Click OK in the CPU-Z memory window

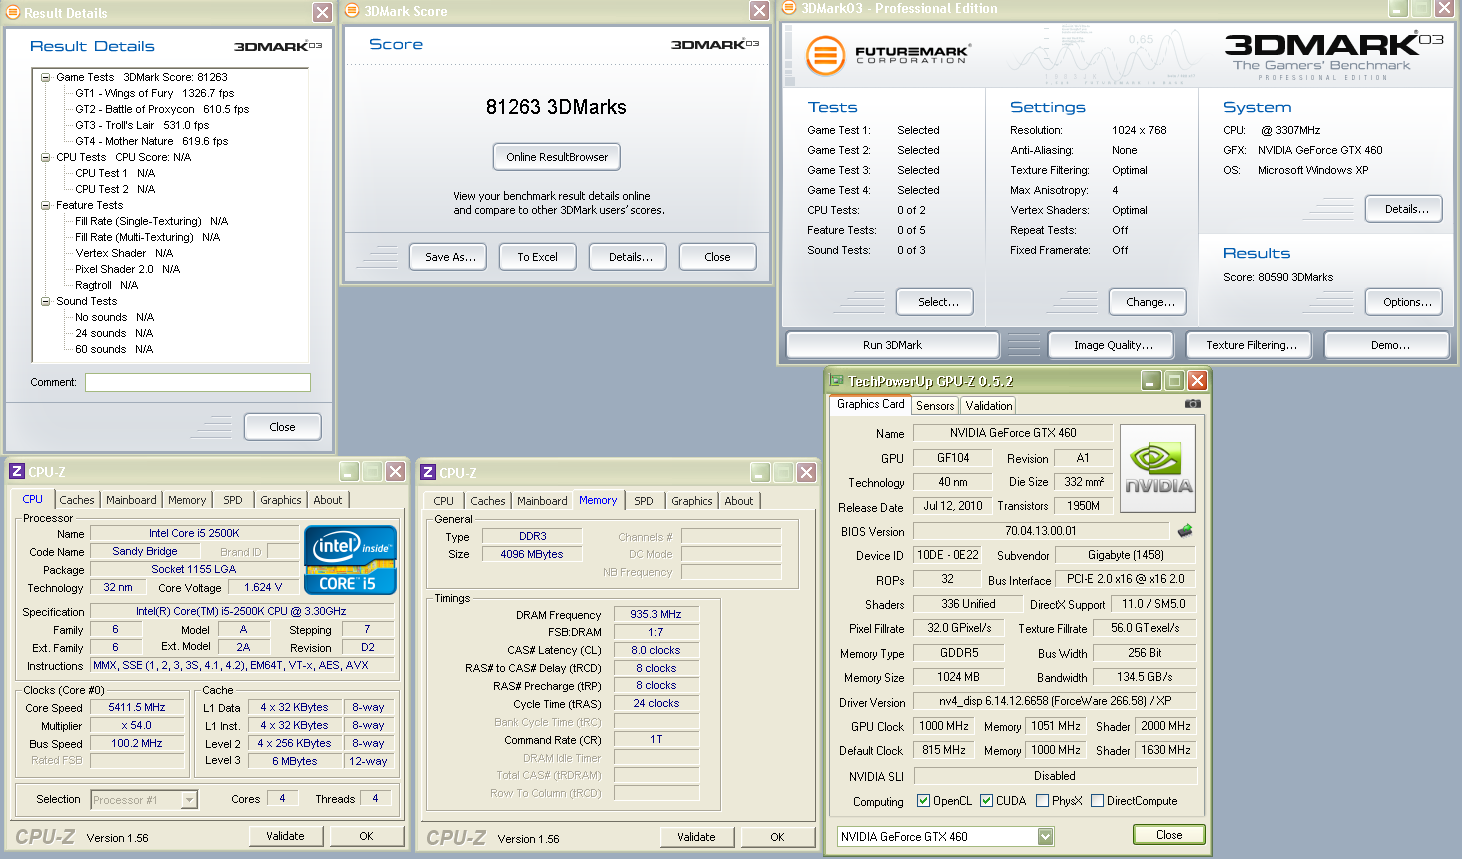(777, 837)
